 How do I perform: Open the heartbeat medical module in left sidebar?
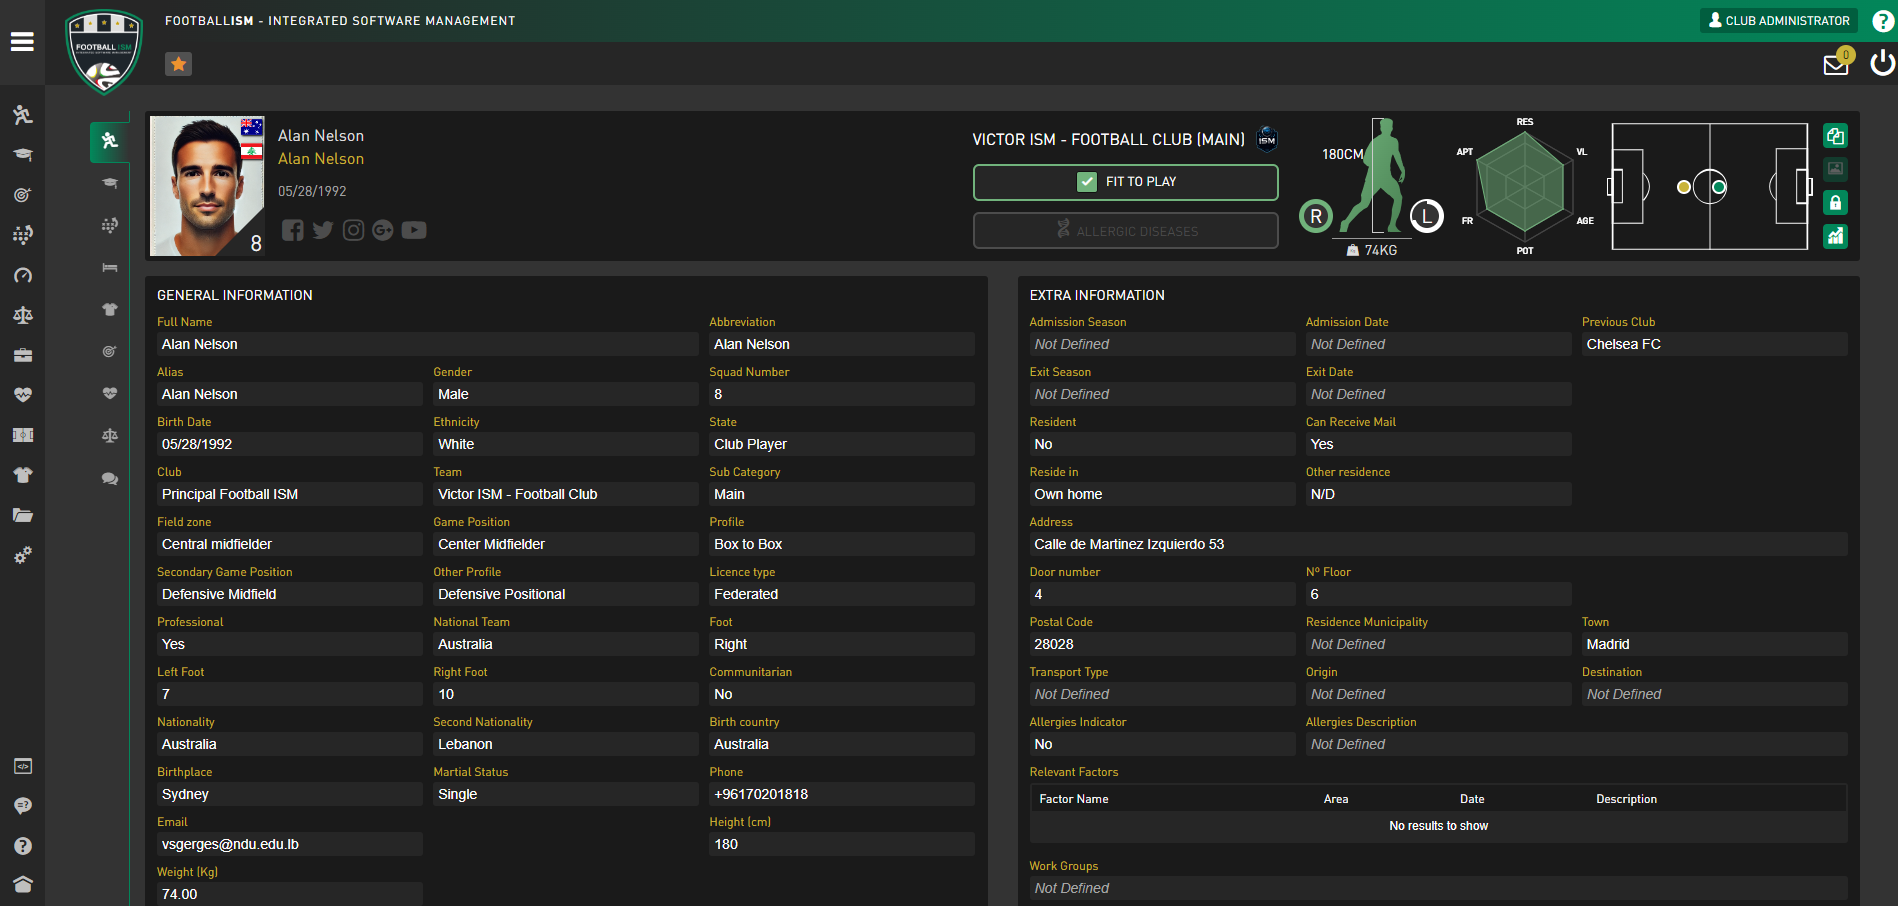(x=22, y=395)
